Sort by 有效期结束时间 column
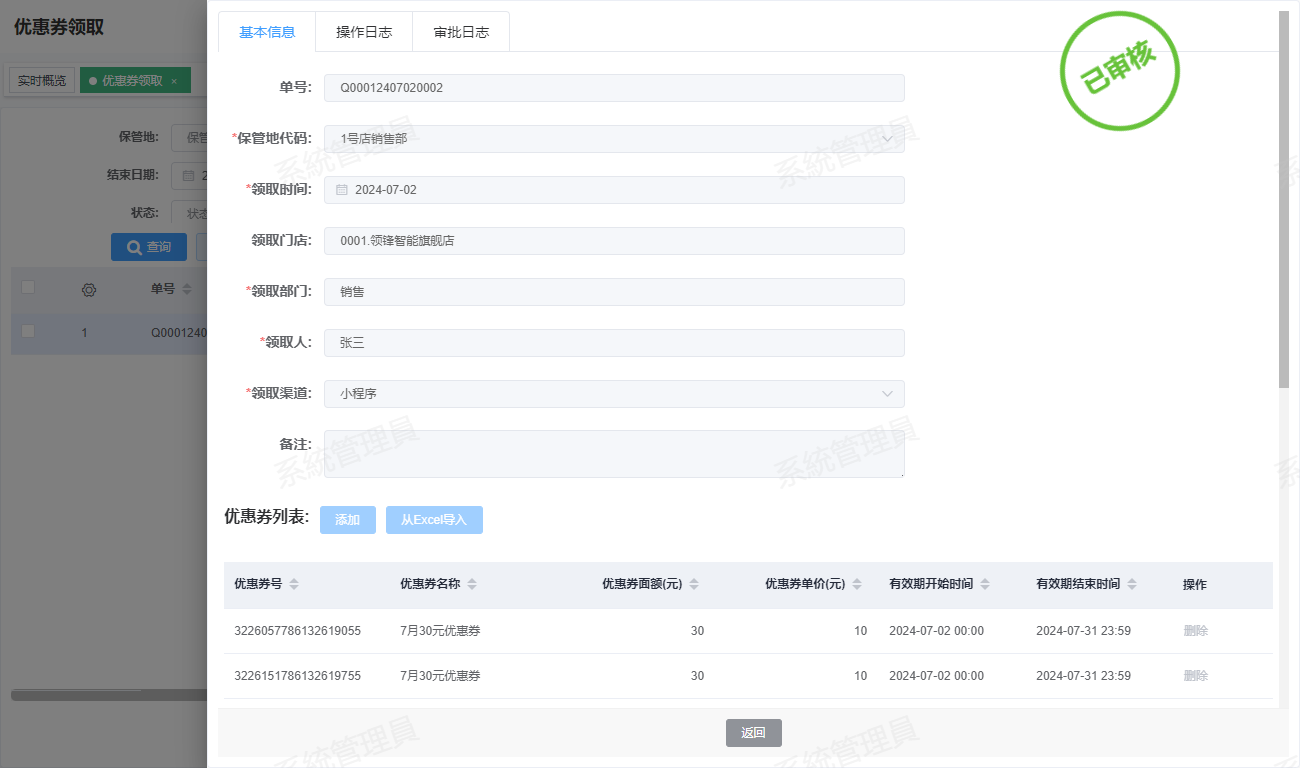Image resolution: width=1300 pixels, height=768 pixels. click(x=1132, y=584)
